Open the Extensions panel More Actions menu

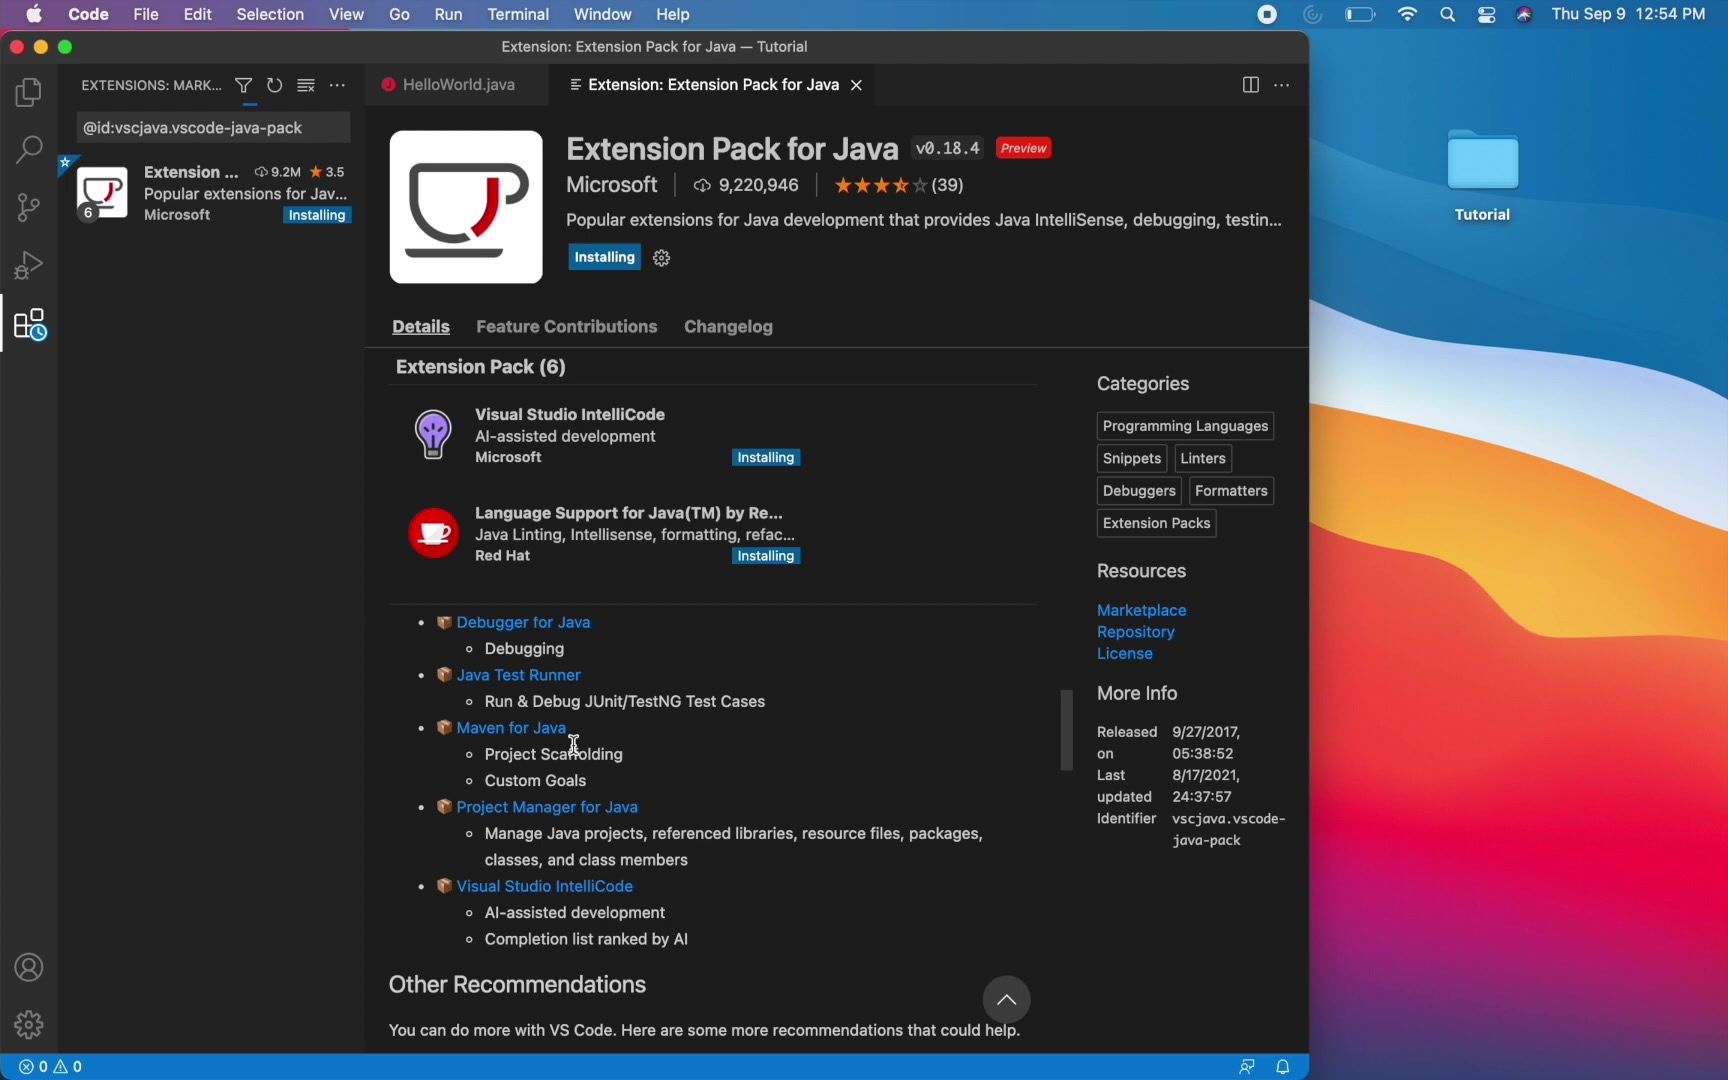point(337,86)
